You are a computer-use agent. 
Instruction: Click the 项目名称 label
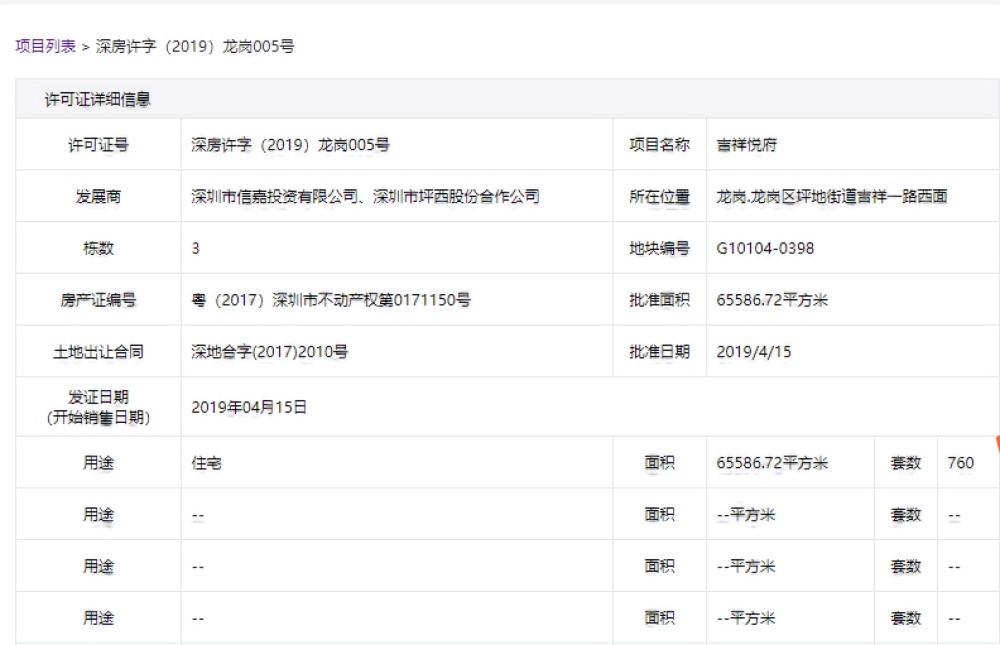point(659,145)
